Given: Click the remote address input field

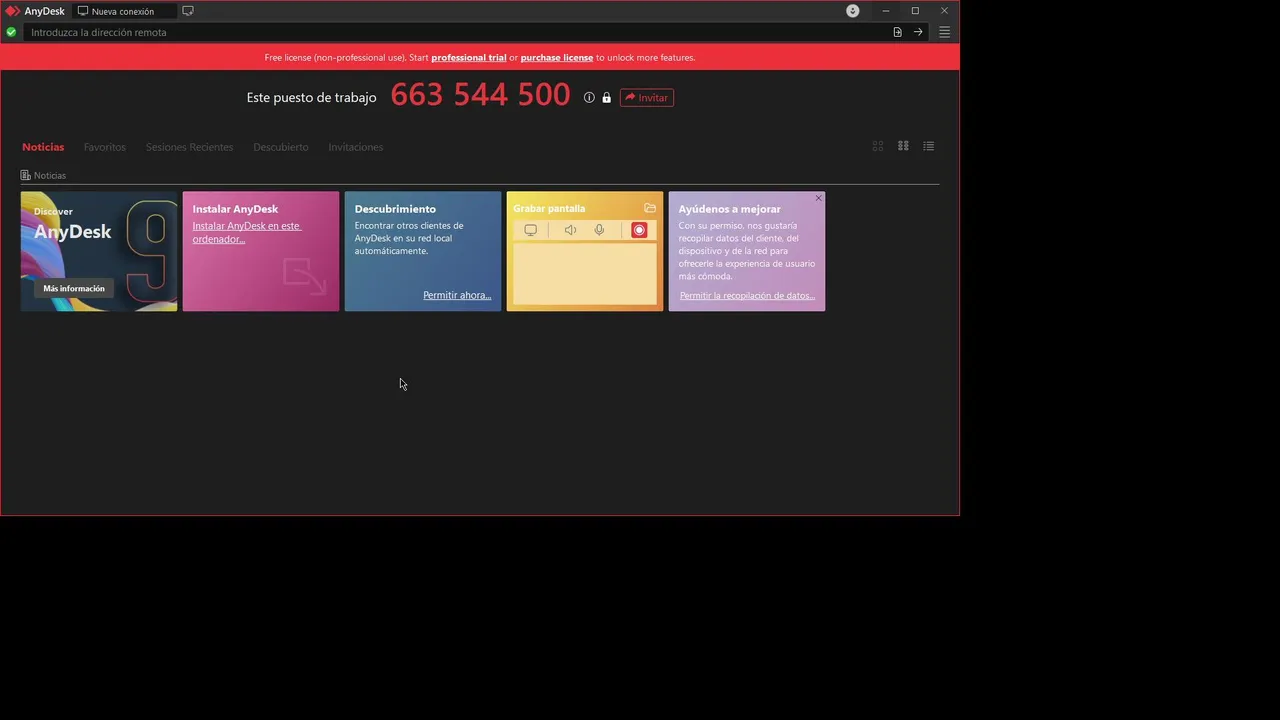Looking at the screenshot, I should pyautogui.click(x=455, y=32).
